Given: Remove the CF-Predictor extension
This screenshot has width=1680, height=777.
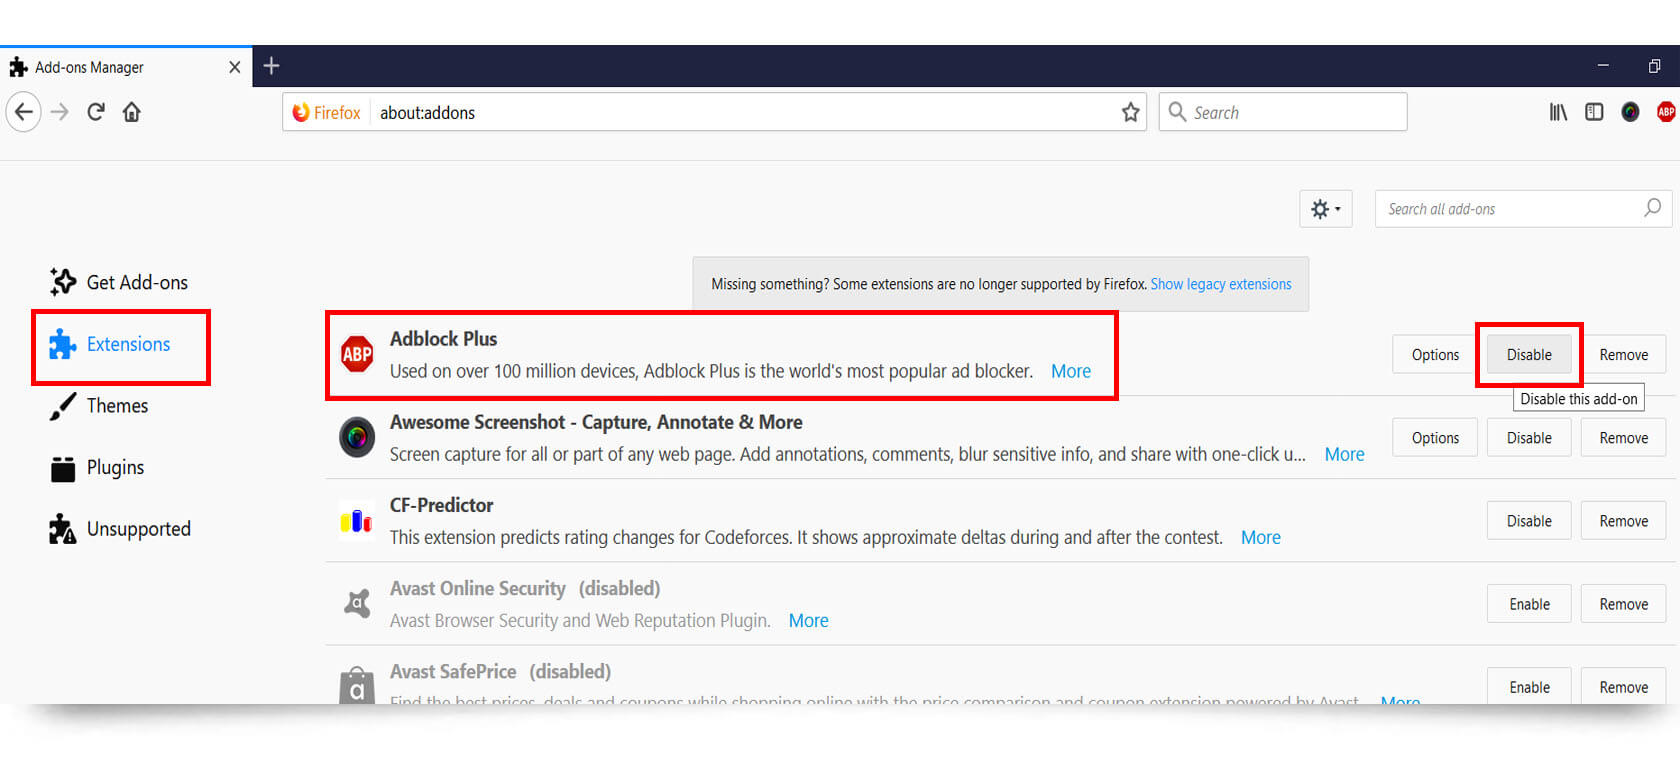Looking at the screenshot, I should tap(1623, 521).
